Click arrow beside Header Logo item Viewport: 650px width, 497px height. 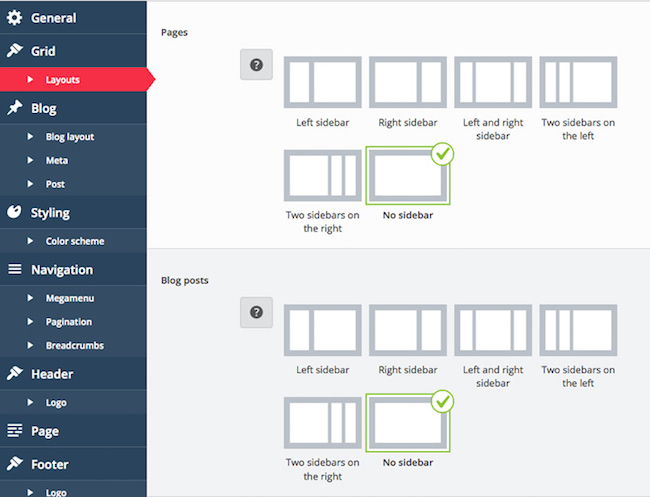pyautogui.click(x=30, y=402)
